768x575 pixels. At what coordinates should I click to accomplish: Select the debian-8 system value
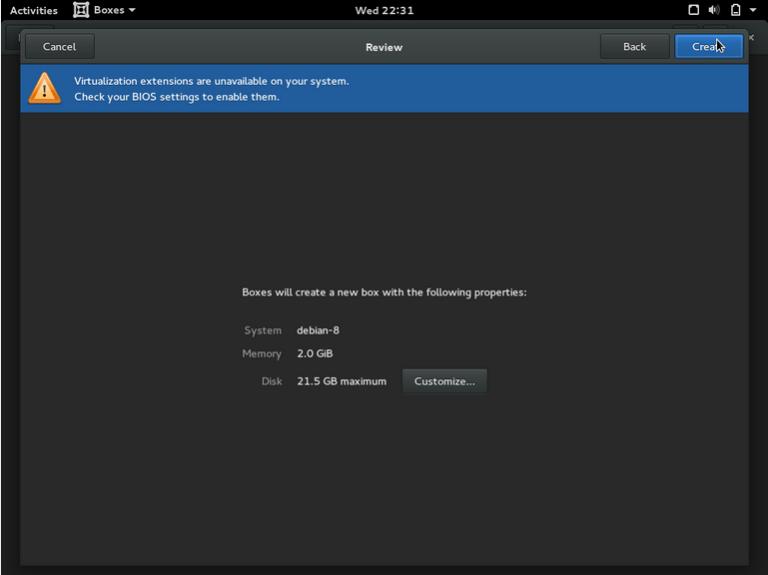pyautogui.click(x=318, y=330)
